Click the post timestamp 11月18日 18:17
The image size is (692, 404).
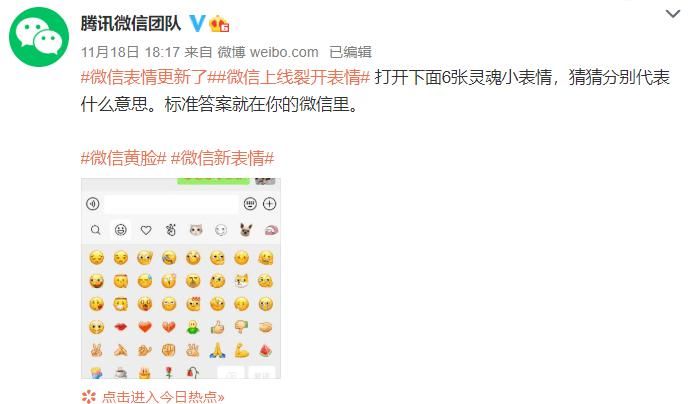coord(130,52)
